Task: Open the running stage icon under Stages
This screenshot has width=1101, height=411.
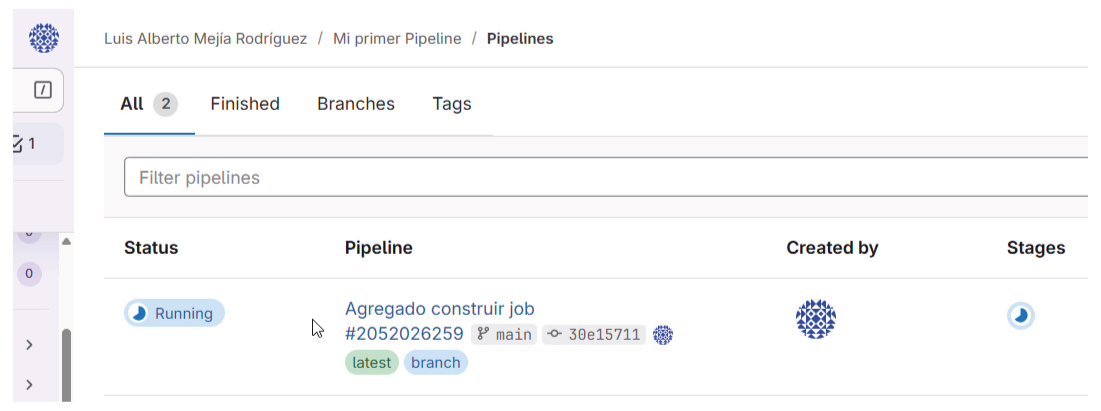Action: (1020, 316)
